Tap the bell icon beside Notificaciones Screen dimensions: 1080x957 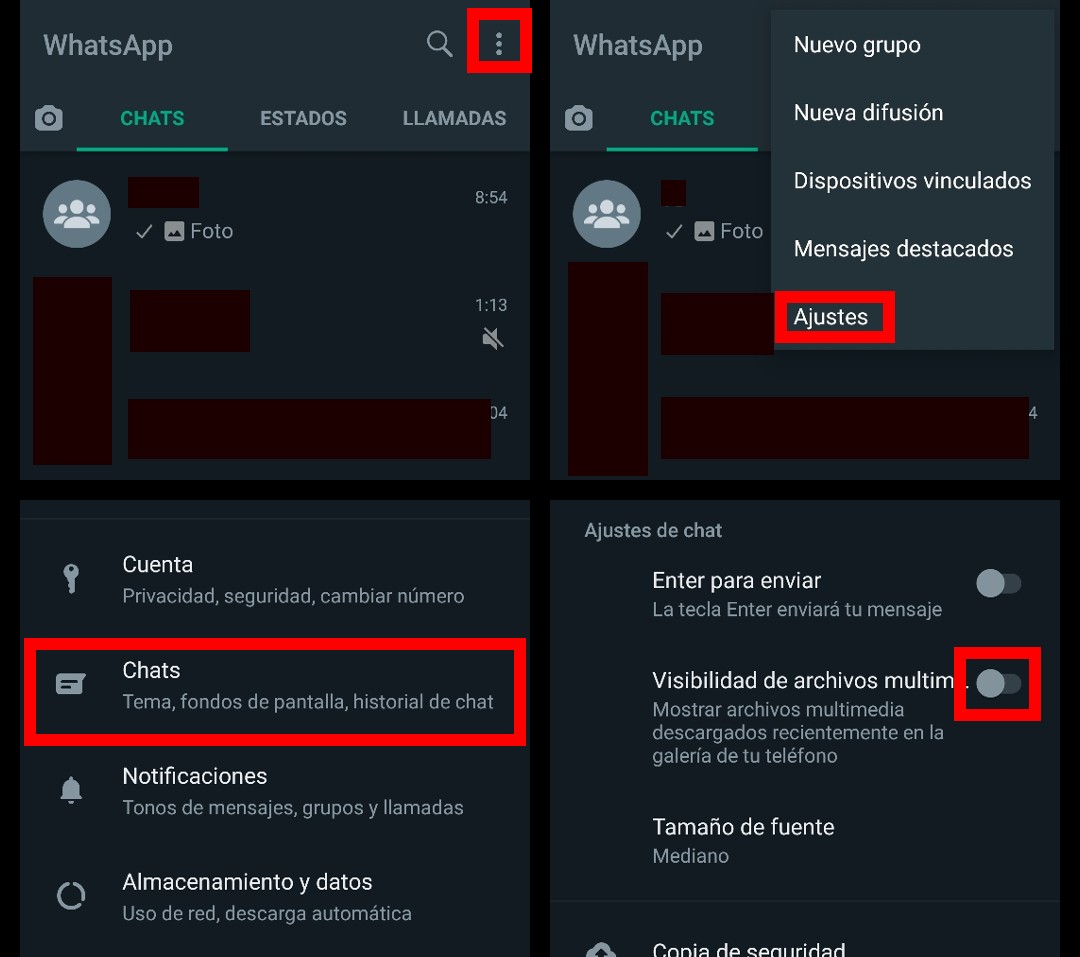point(71,790)
